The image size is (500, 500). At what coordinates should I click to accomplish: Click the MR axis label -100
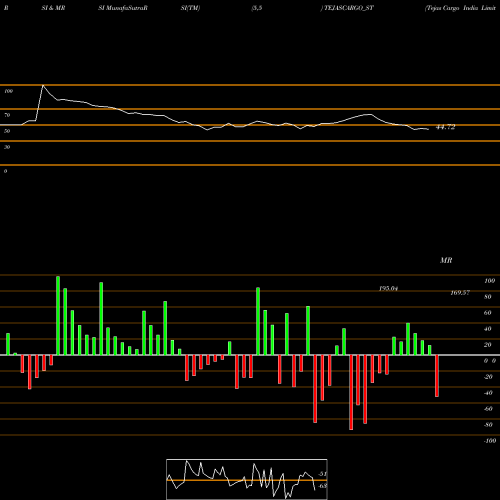point(490,441)
